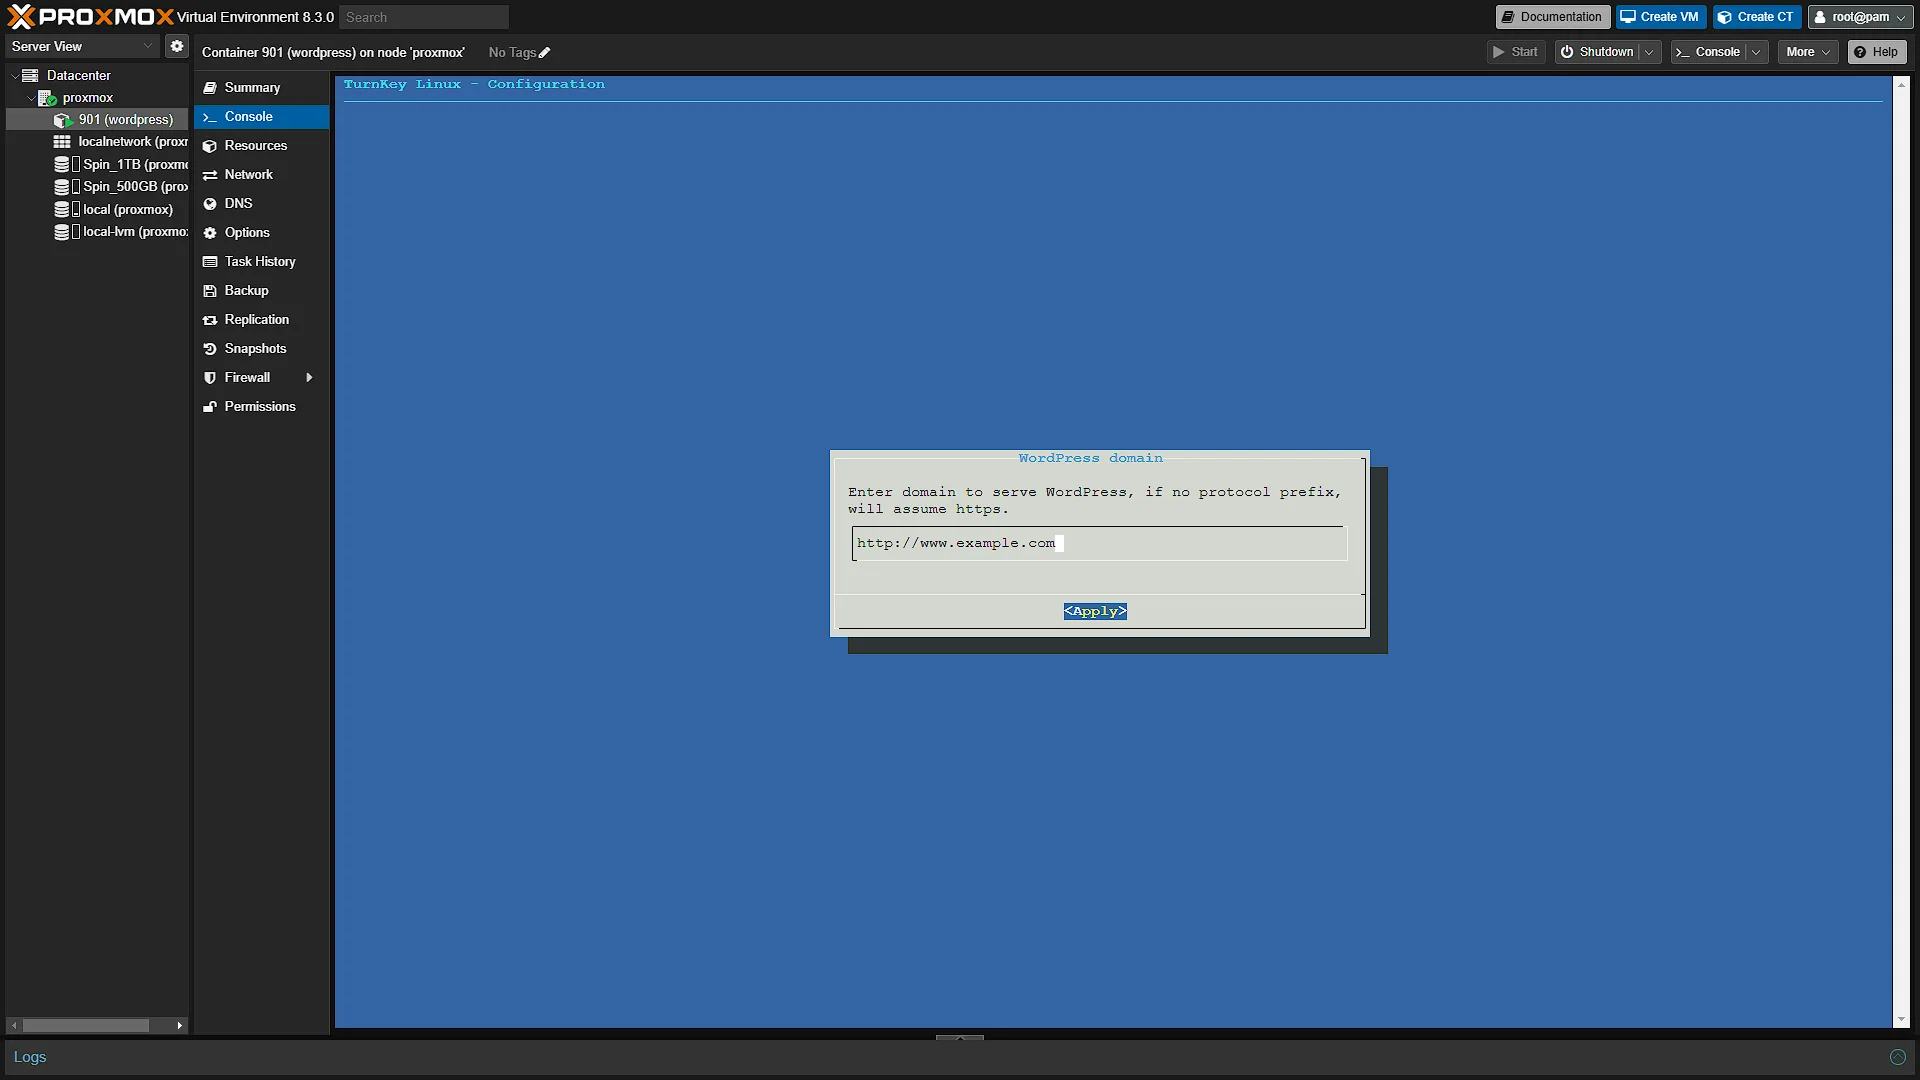1920x1080 pixels.
Task: Open the Resources section
Action: click(x=261, y=145)
